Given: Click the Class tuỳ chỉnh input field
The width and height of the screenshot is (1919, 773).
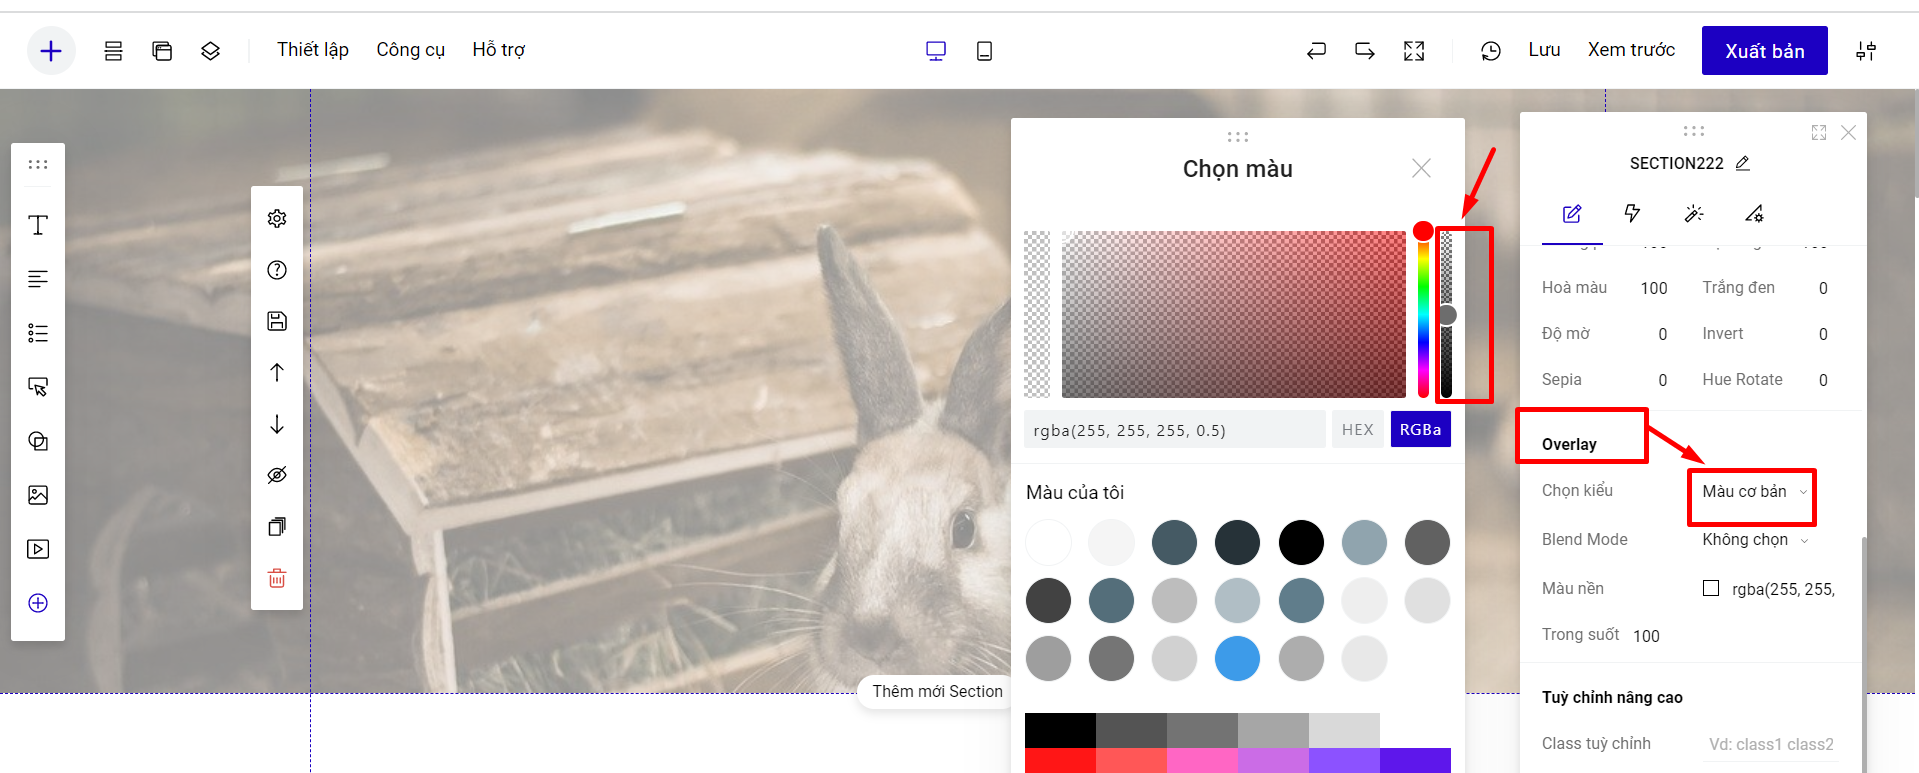Looking at the screenshot, I should click(1771, 744).
